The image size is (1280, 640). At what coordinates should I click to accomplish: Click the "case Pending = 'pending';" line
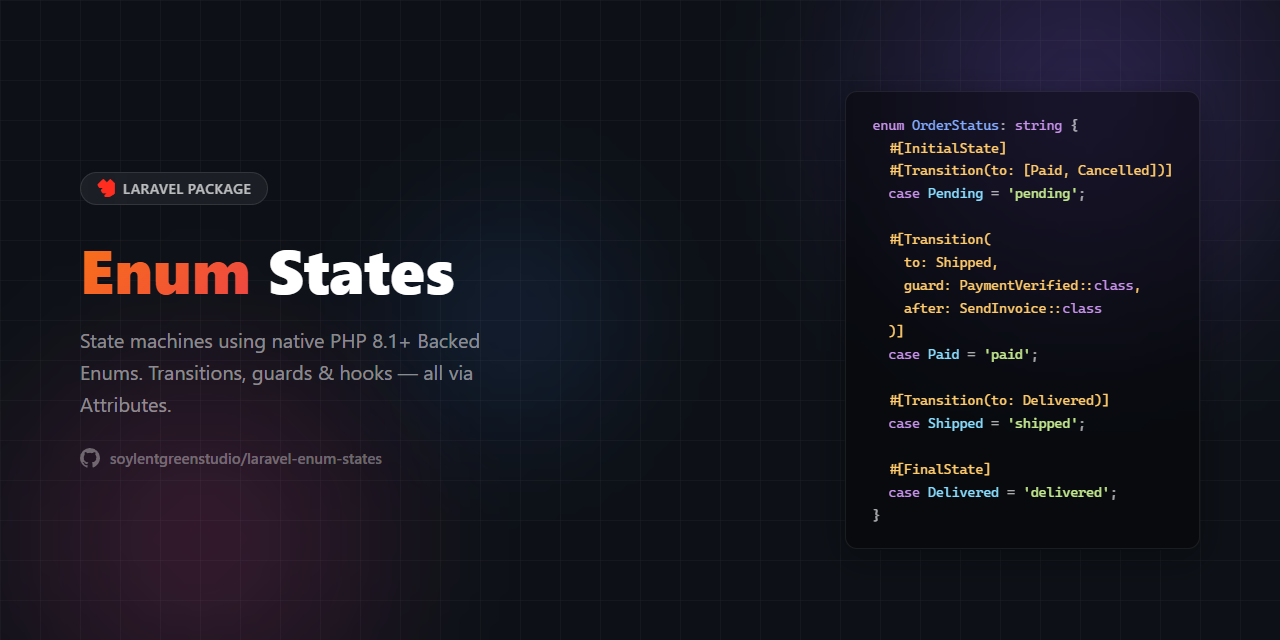987,194
